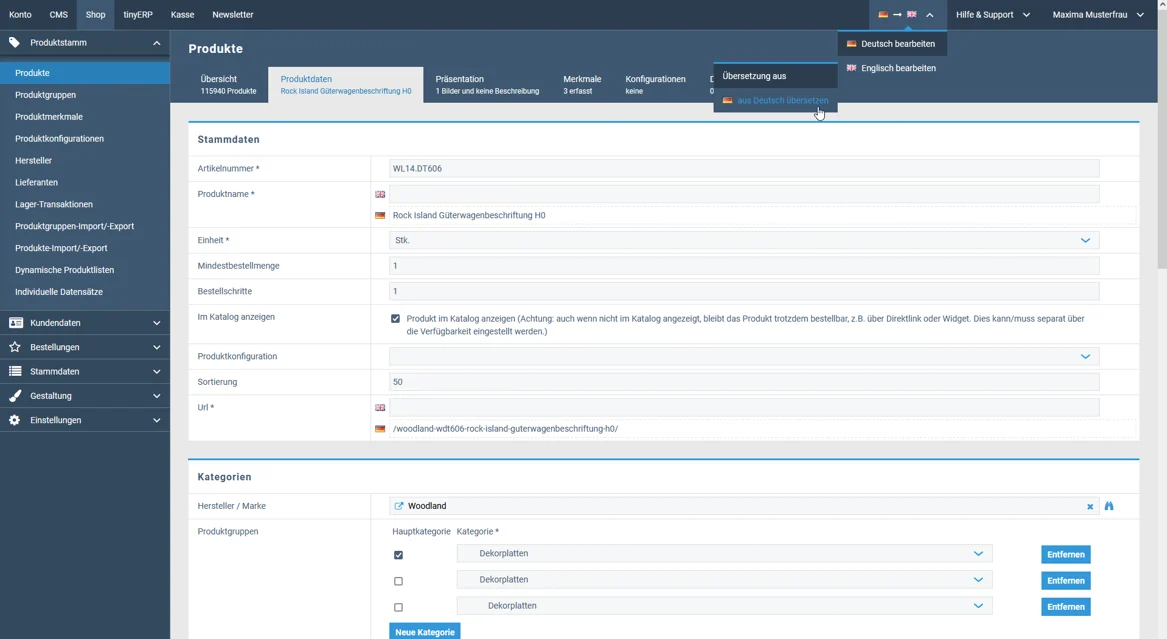
Task: Open Maxima Musterfrau user menu
Action: pyautogui.click(x=1098, y=14)
